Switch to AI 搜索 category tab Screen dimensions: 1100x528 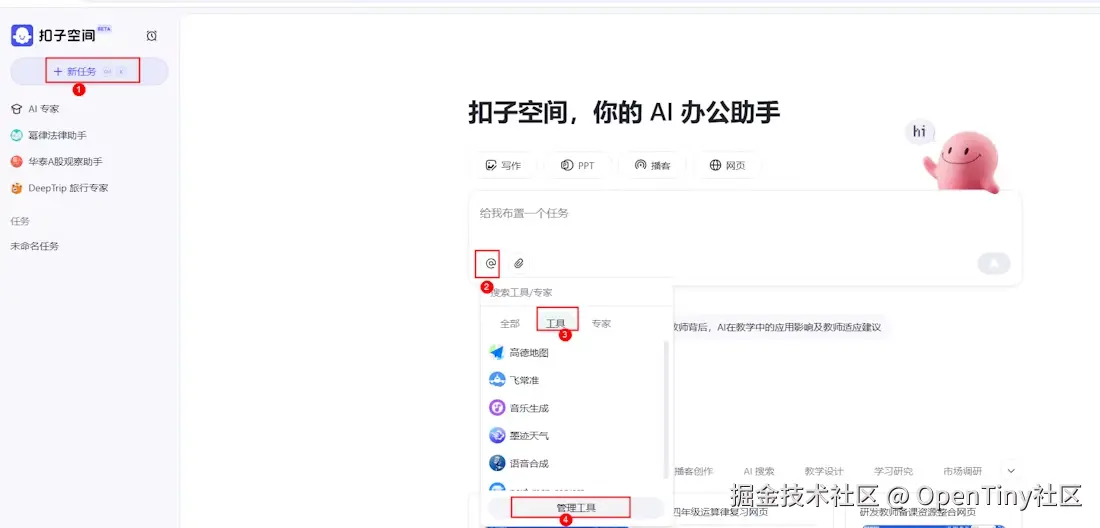(759, 471)
